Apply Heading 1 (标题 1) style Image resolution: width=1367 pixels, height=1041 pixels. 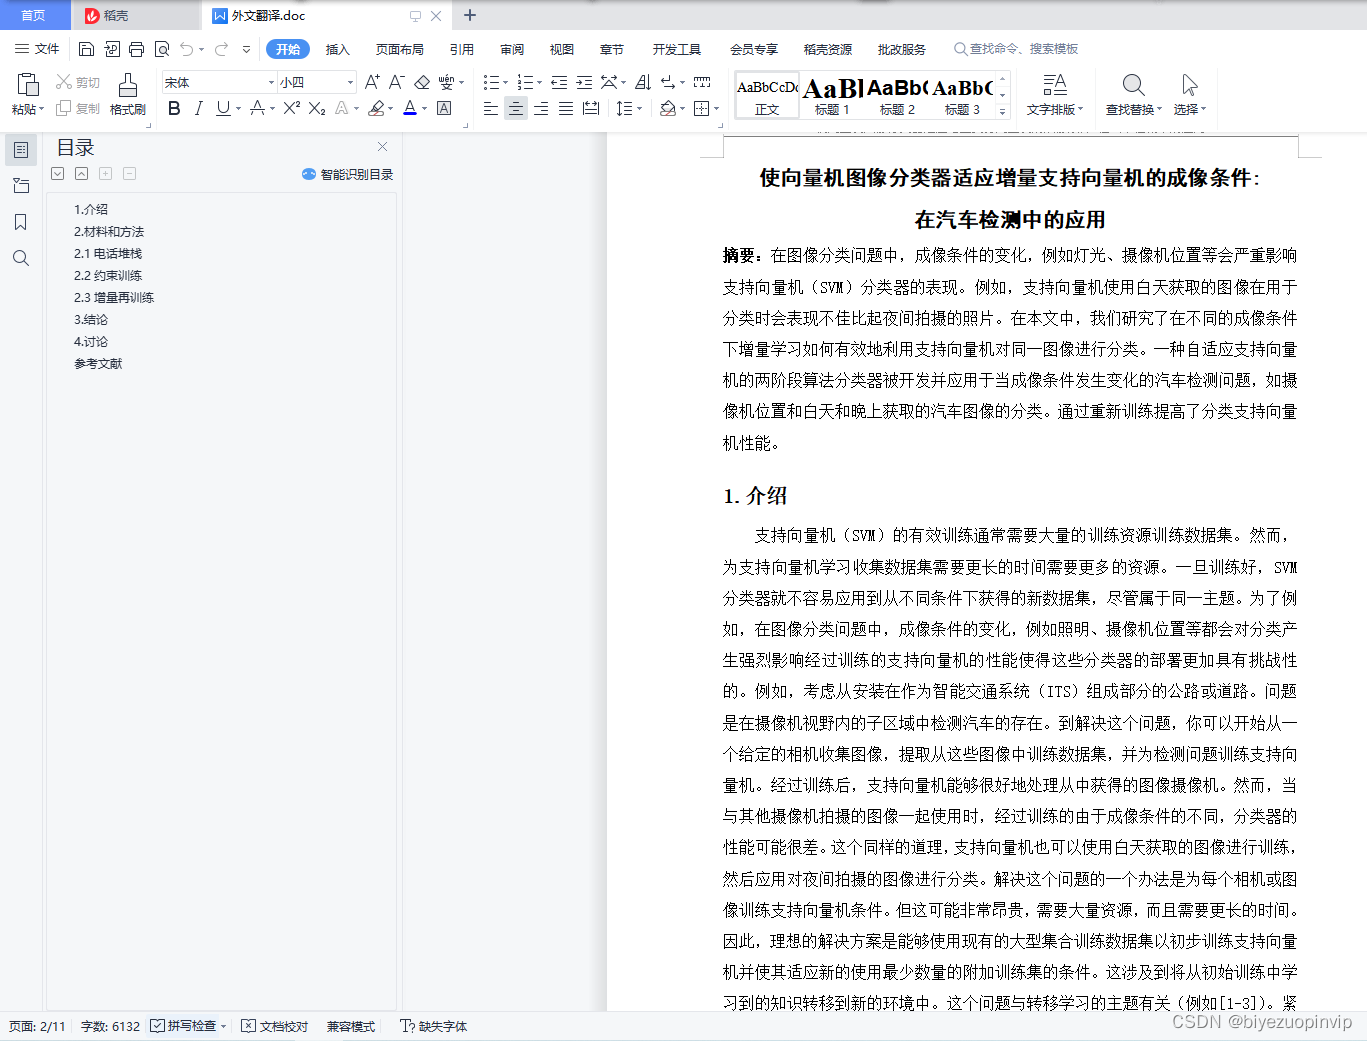coord(832,96)
